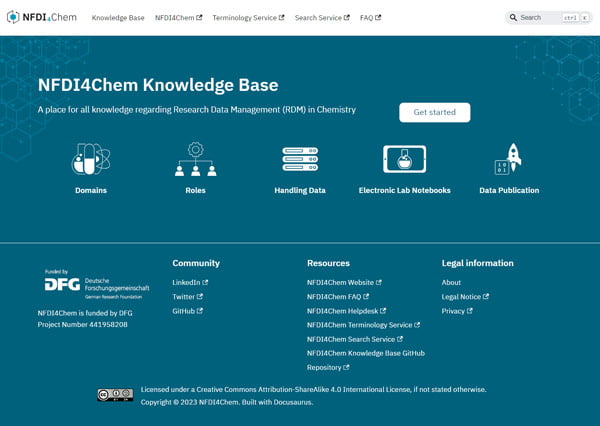Open the NFDI4Chem Website resource link

click(344, 282)
